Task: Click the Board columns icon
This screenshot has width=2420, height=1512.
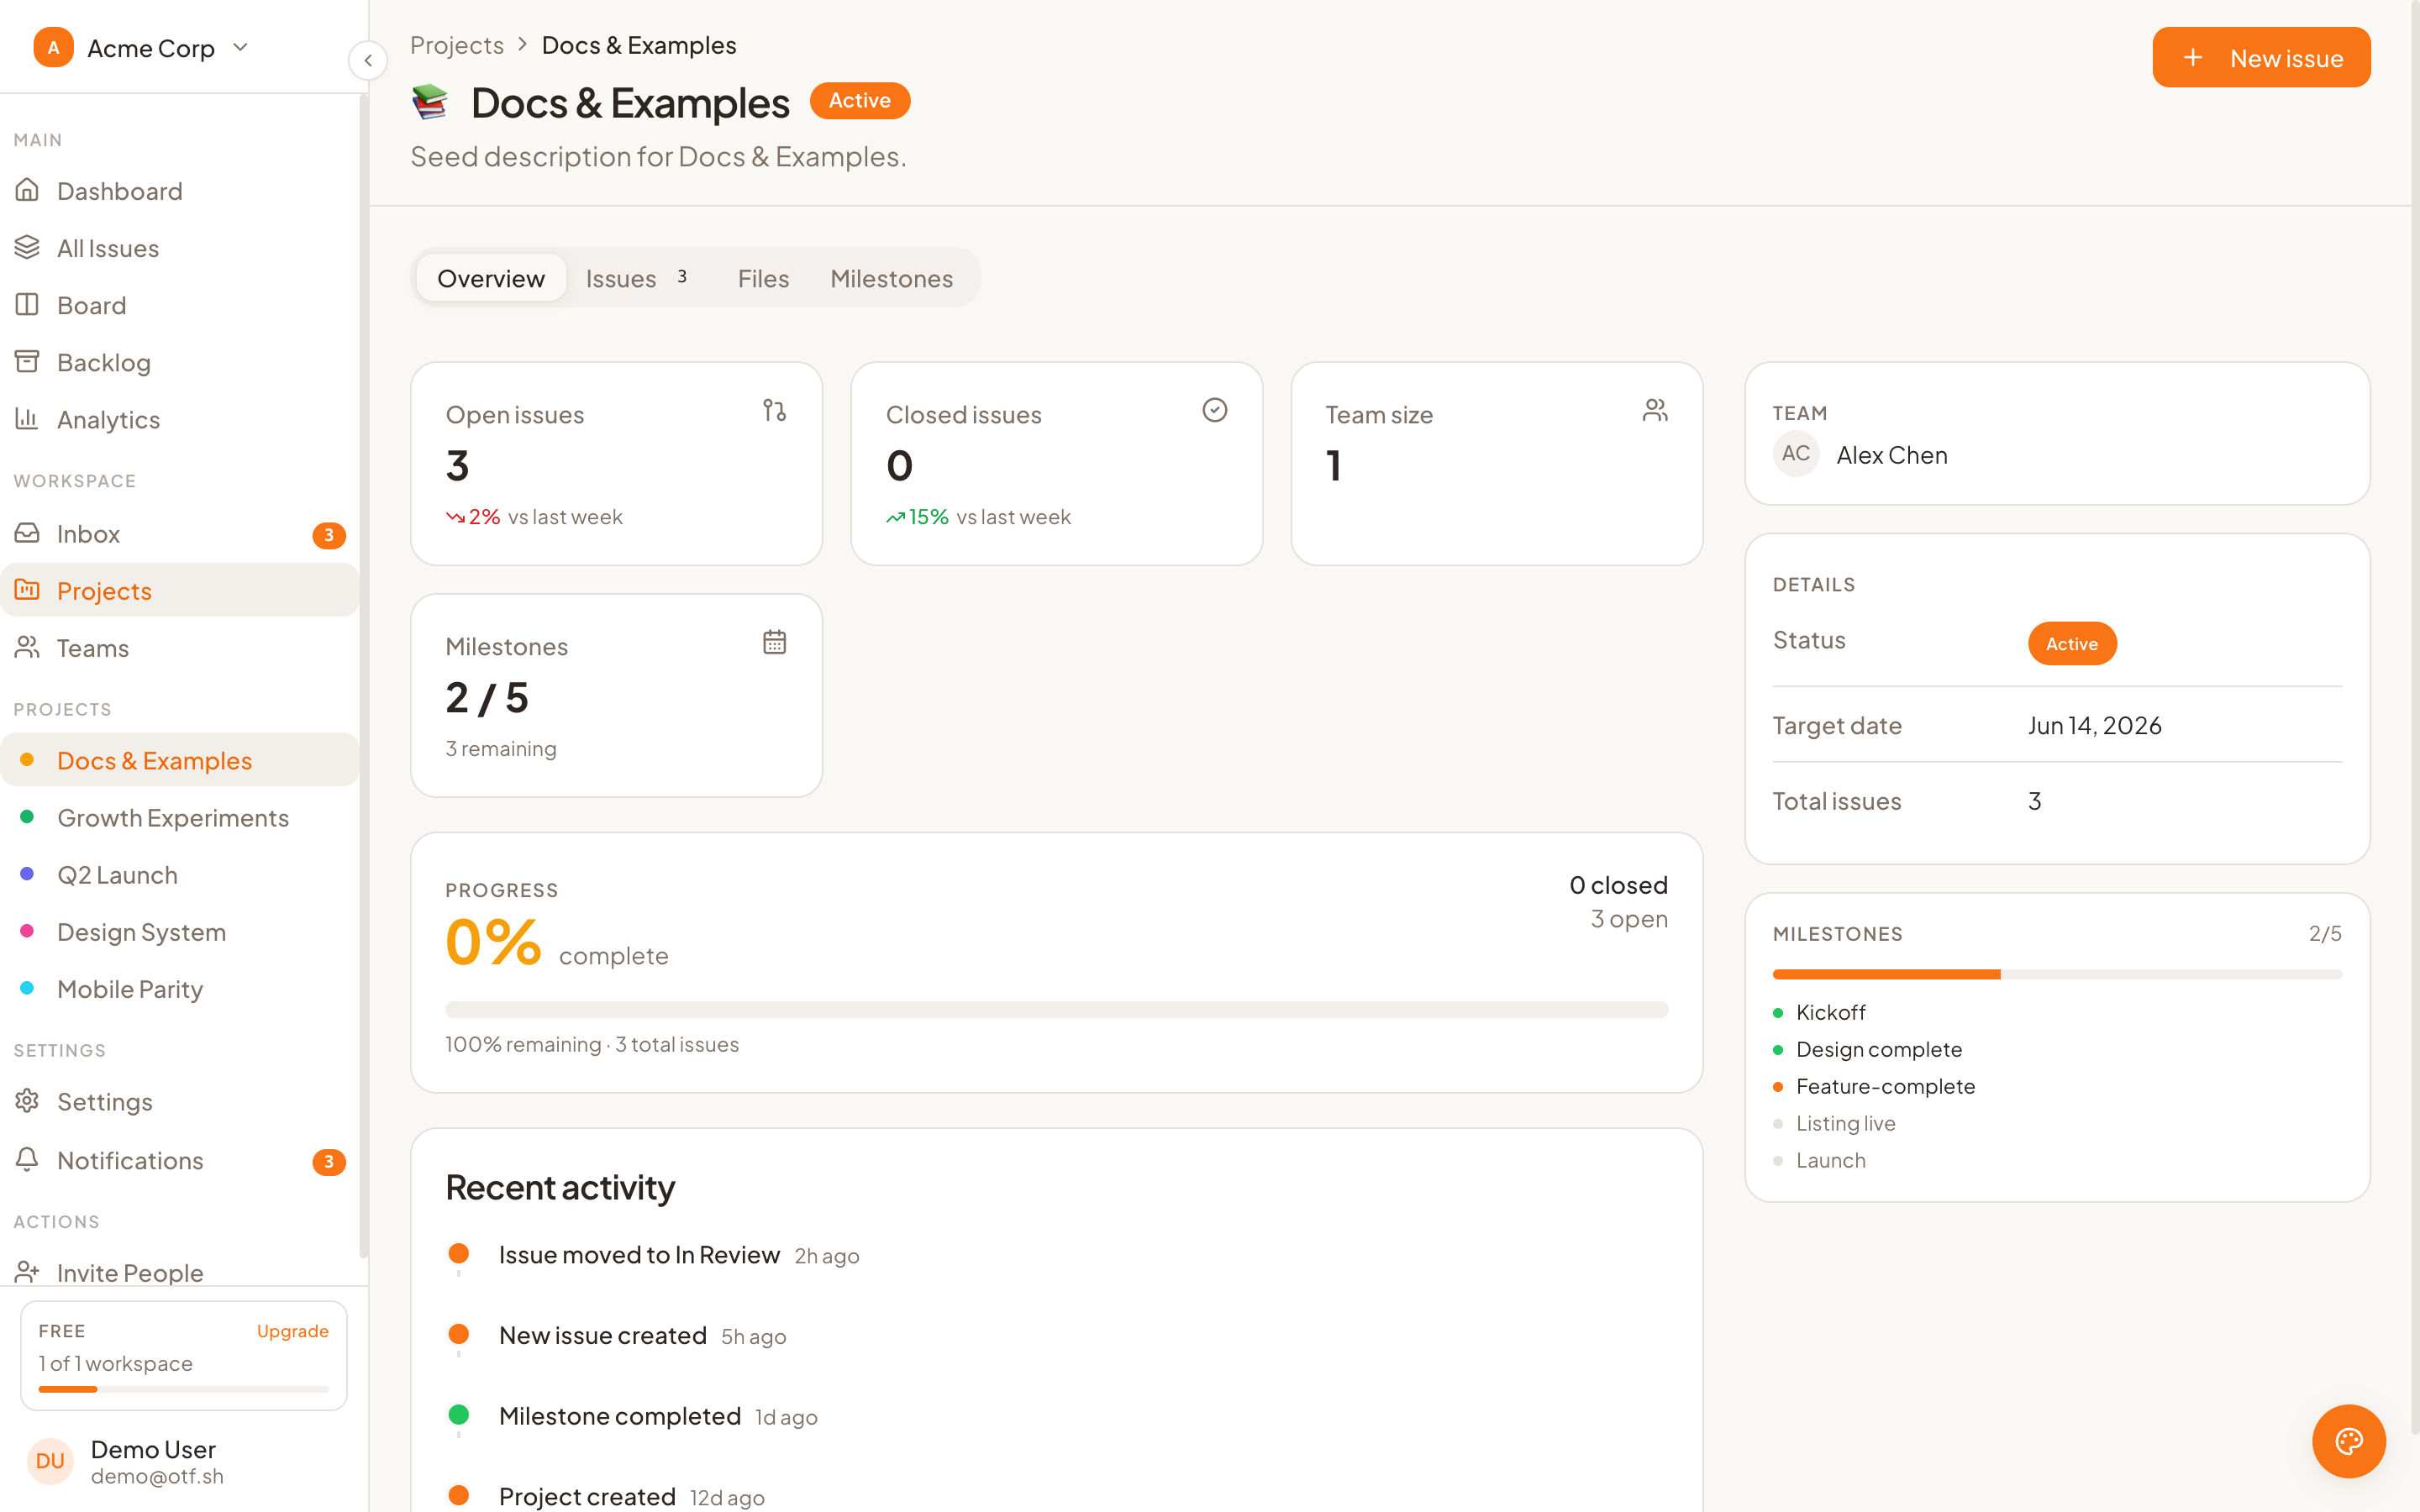Action: [x=27, y=304]
